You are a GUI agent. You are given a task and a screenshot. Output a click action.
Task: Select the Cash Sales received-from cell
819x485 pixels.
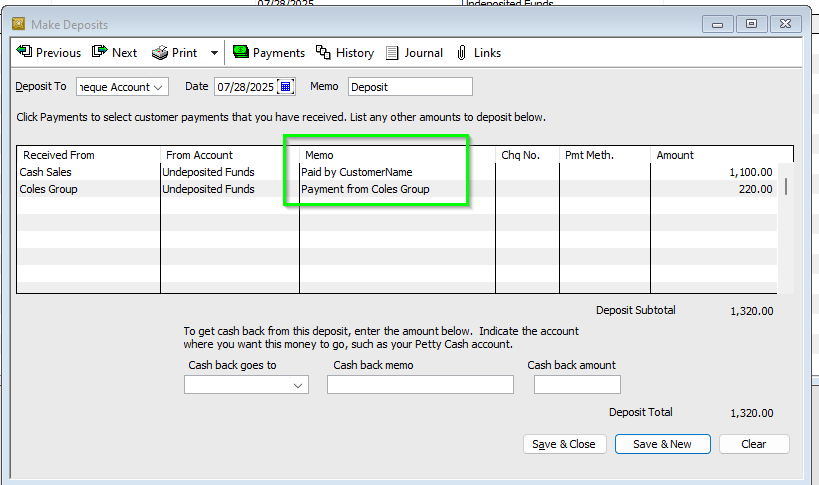pos(89,172)
